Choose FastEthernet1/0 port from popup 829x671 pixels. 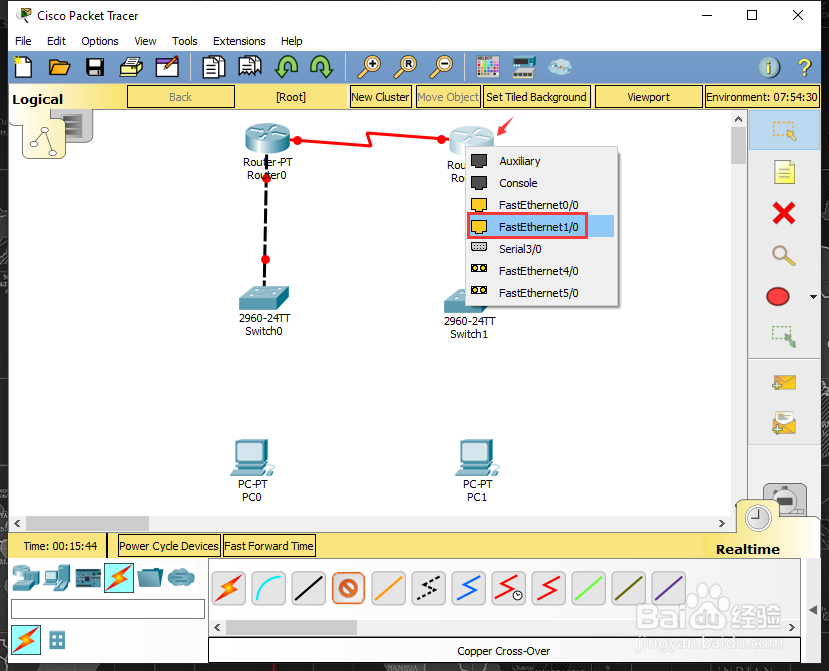coord(541,227)
